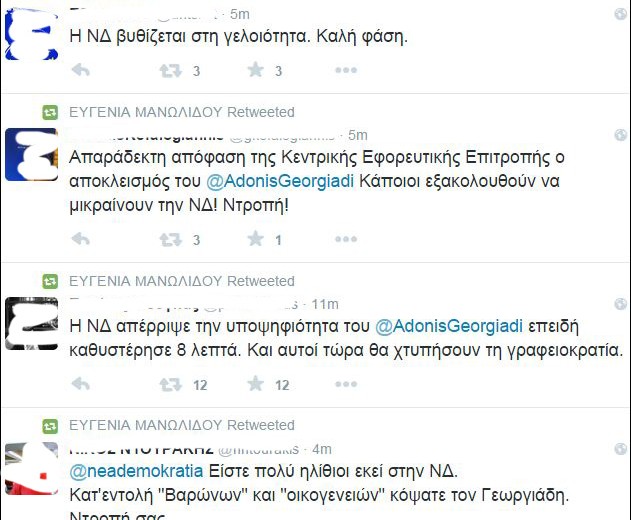The height and width of the screenshot is (520, 631).
Task: Open the avatar on the 8 λεπτά tweet
Action: tap(33, 322)
